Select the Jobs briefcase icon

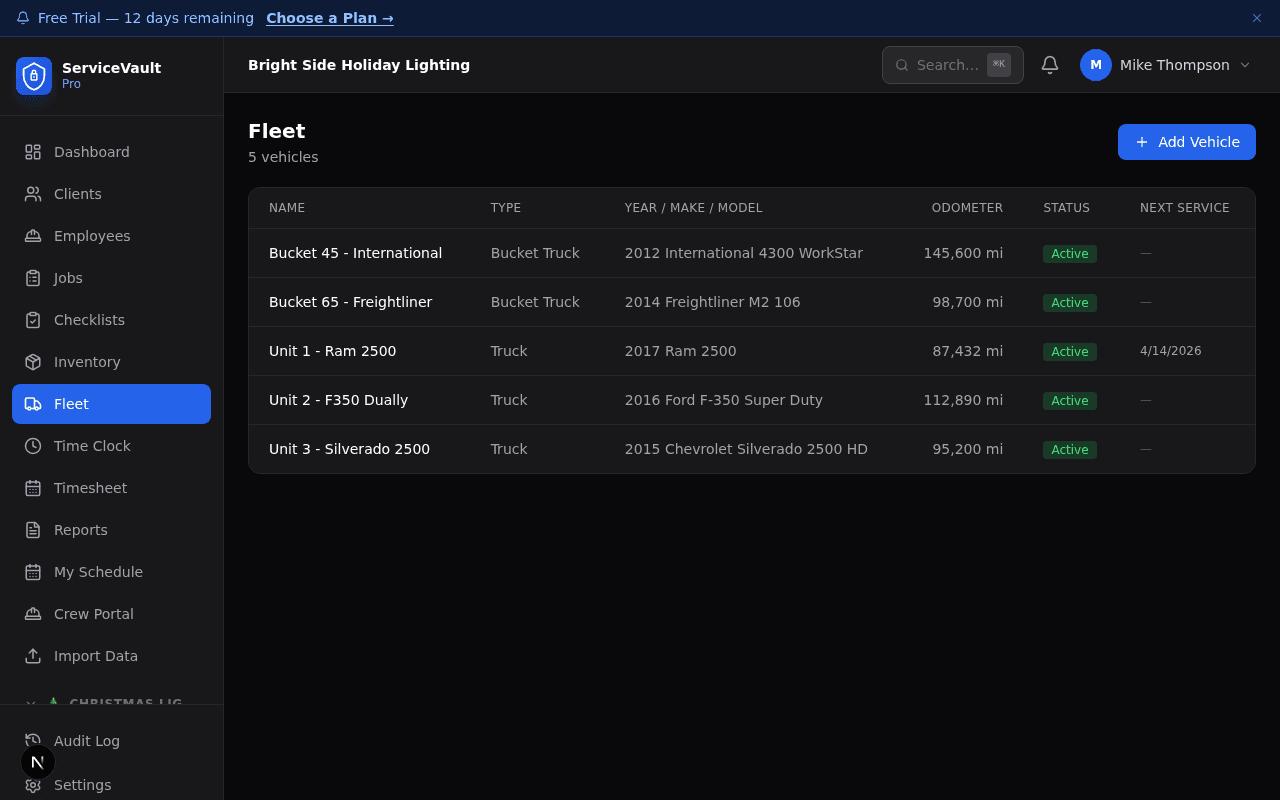(x=31, y=277)
